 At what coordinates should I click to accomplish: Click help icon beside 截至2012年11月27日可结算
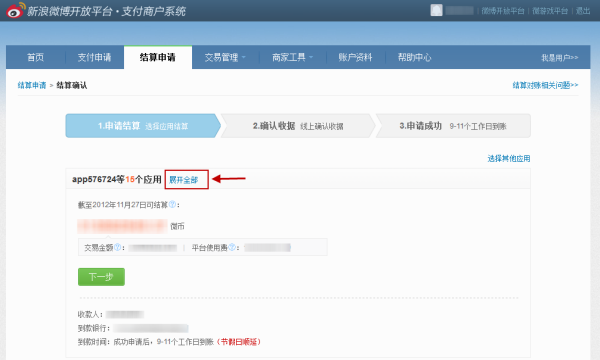[173, 204]
